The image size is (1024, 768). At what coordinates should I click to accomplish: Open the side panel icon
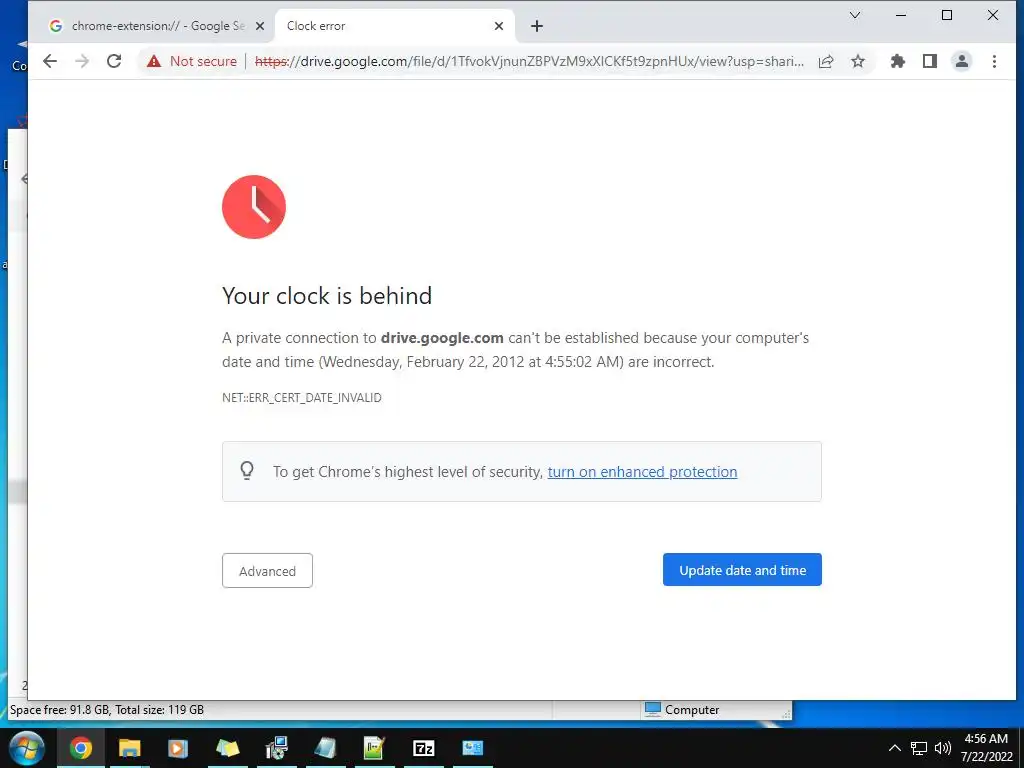930,61
